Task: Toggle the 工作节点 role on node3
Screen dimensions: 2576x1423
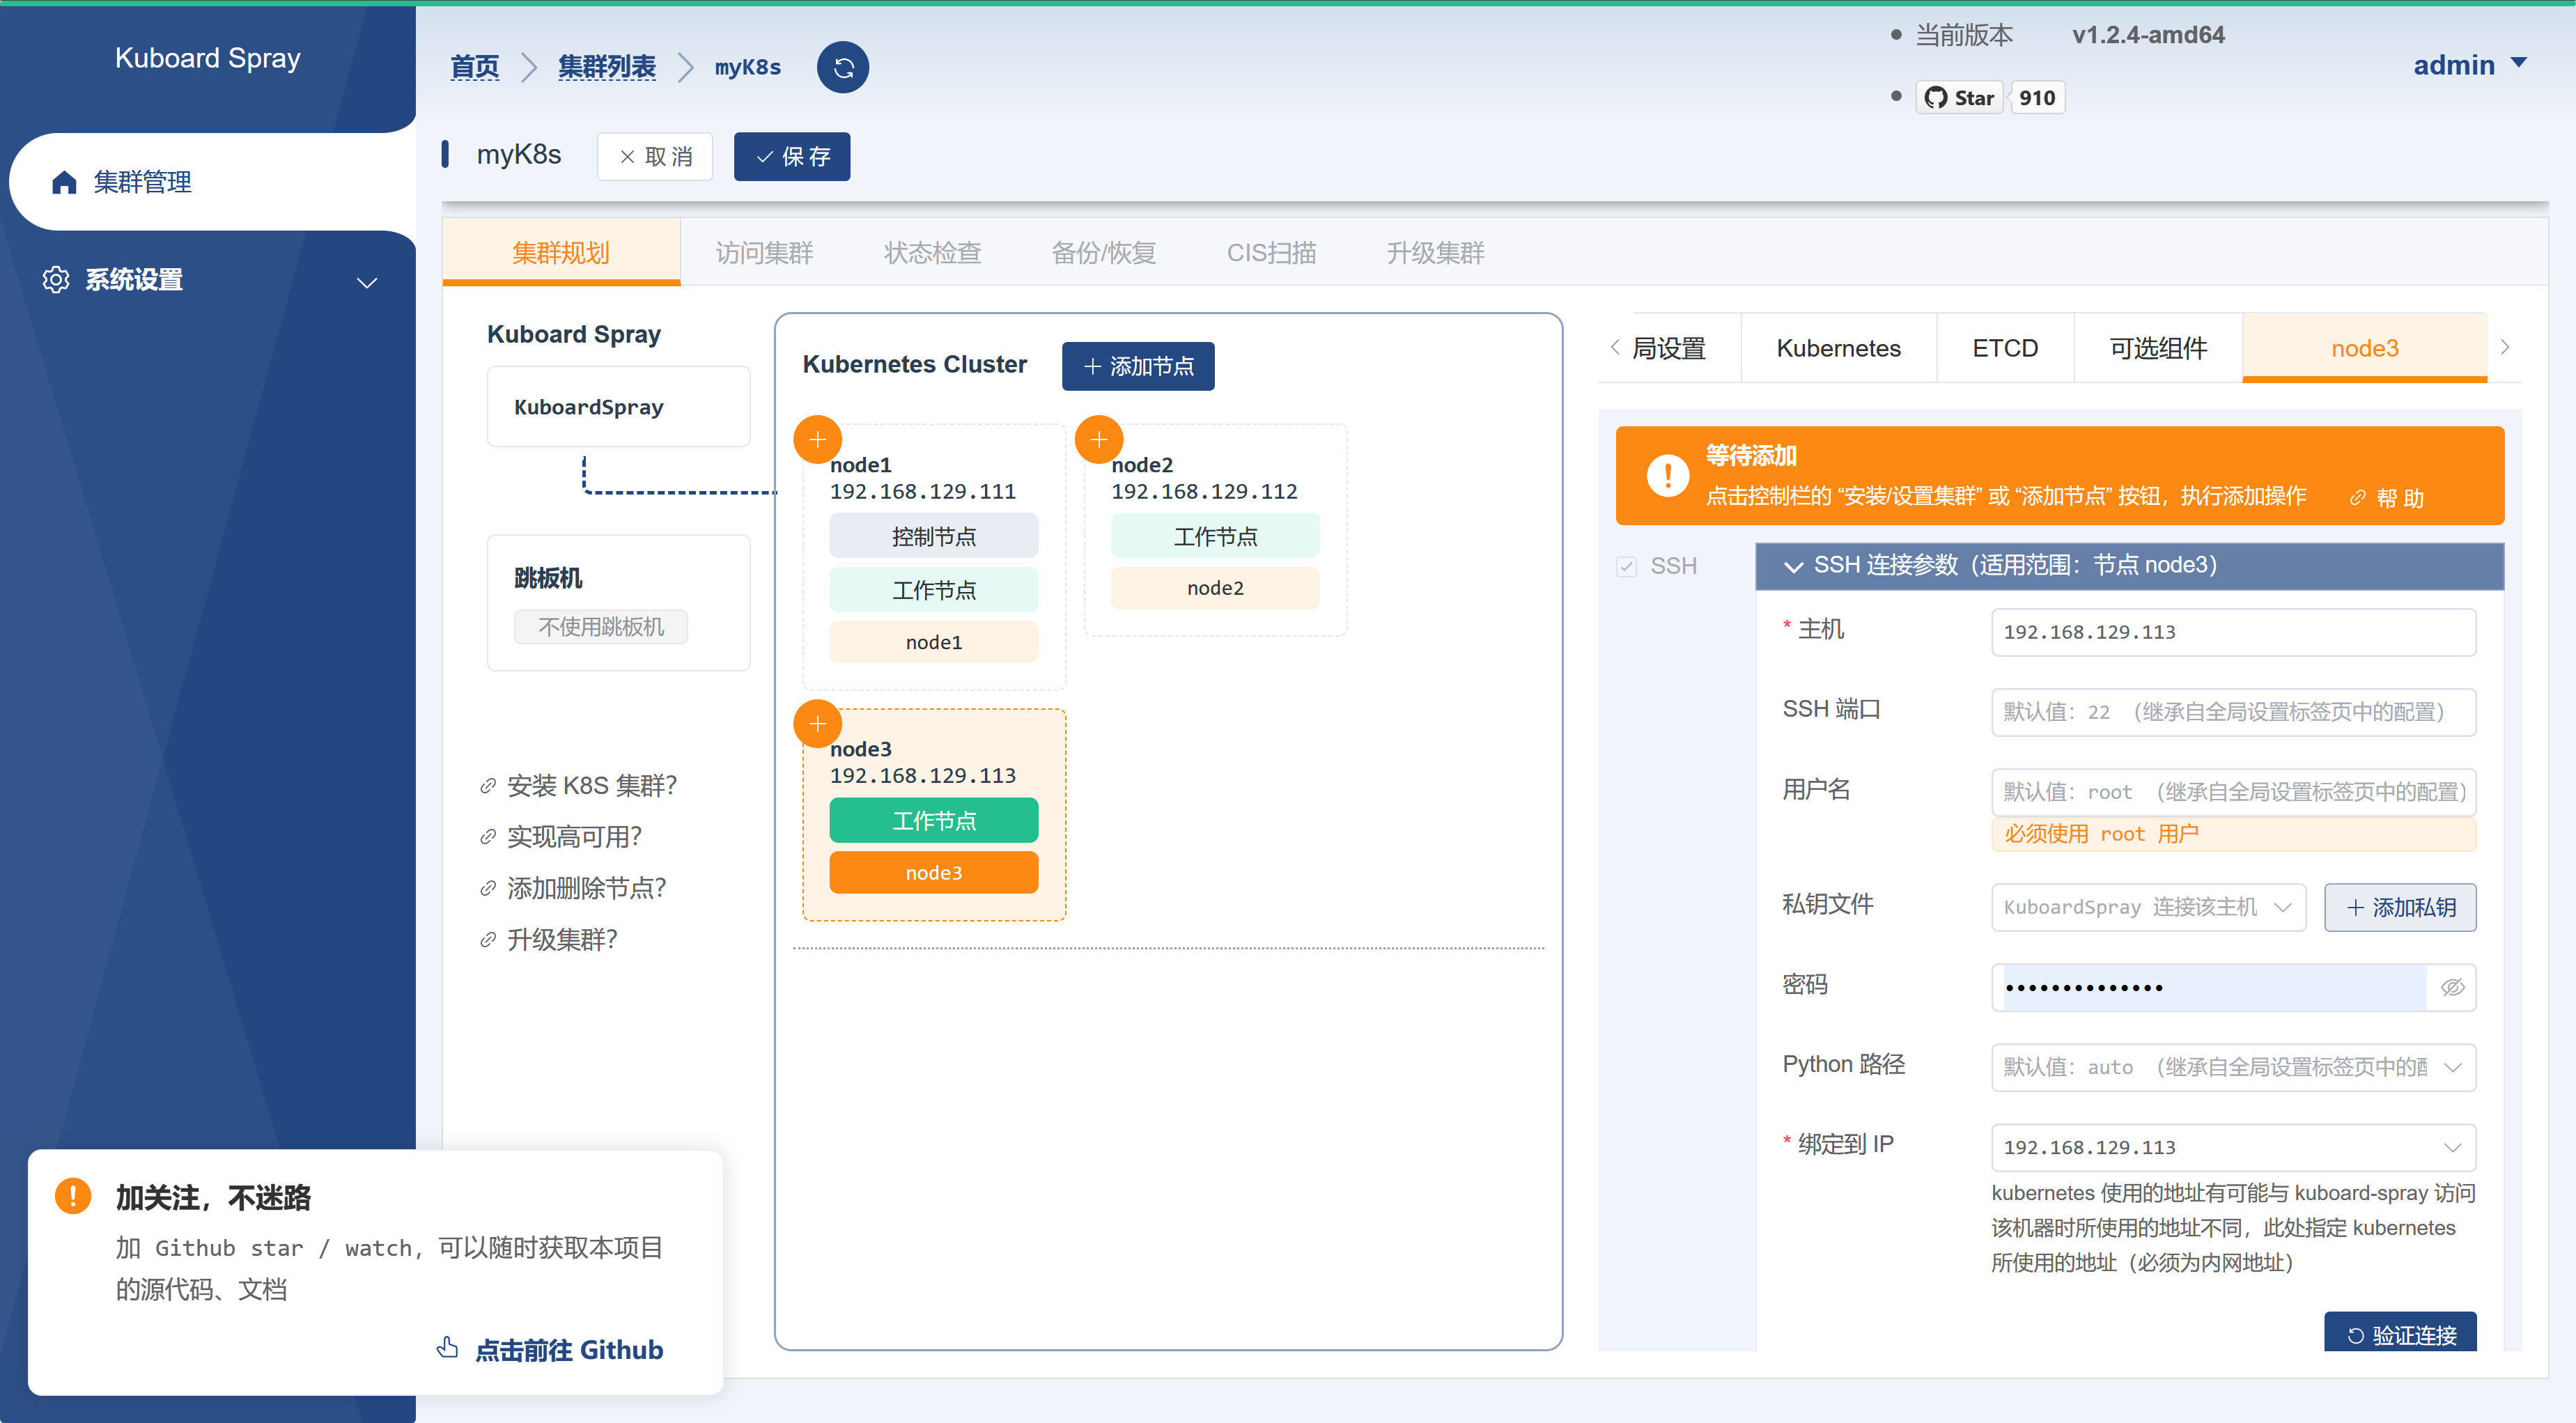Action: coord(933,820)
